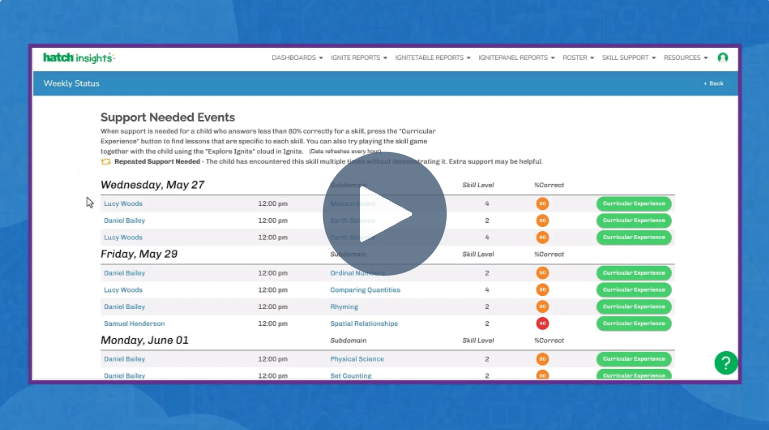Expand the Resources menu
The image size is (769, 430).
[686, 58]
